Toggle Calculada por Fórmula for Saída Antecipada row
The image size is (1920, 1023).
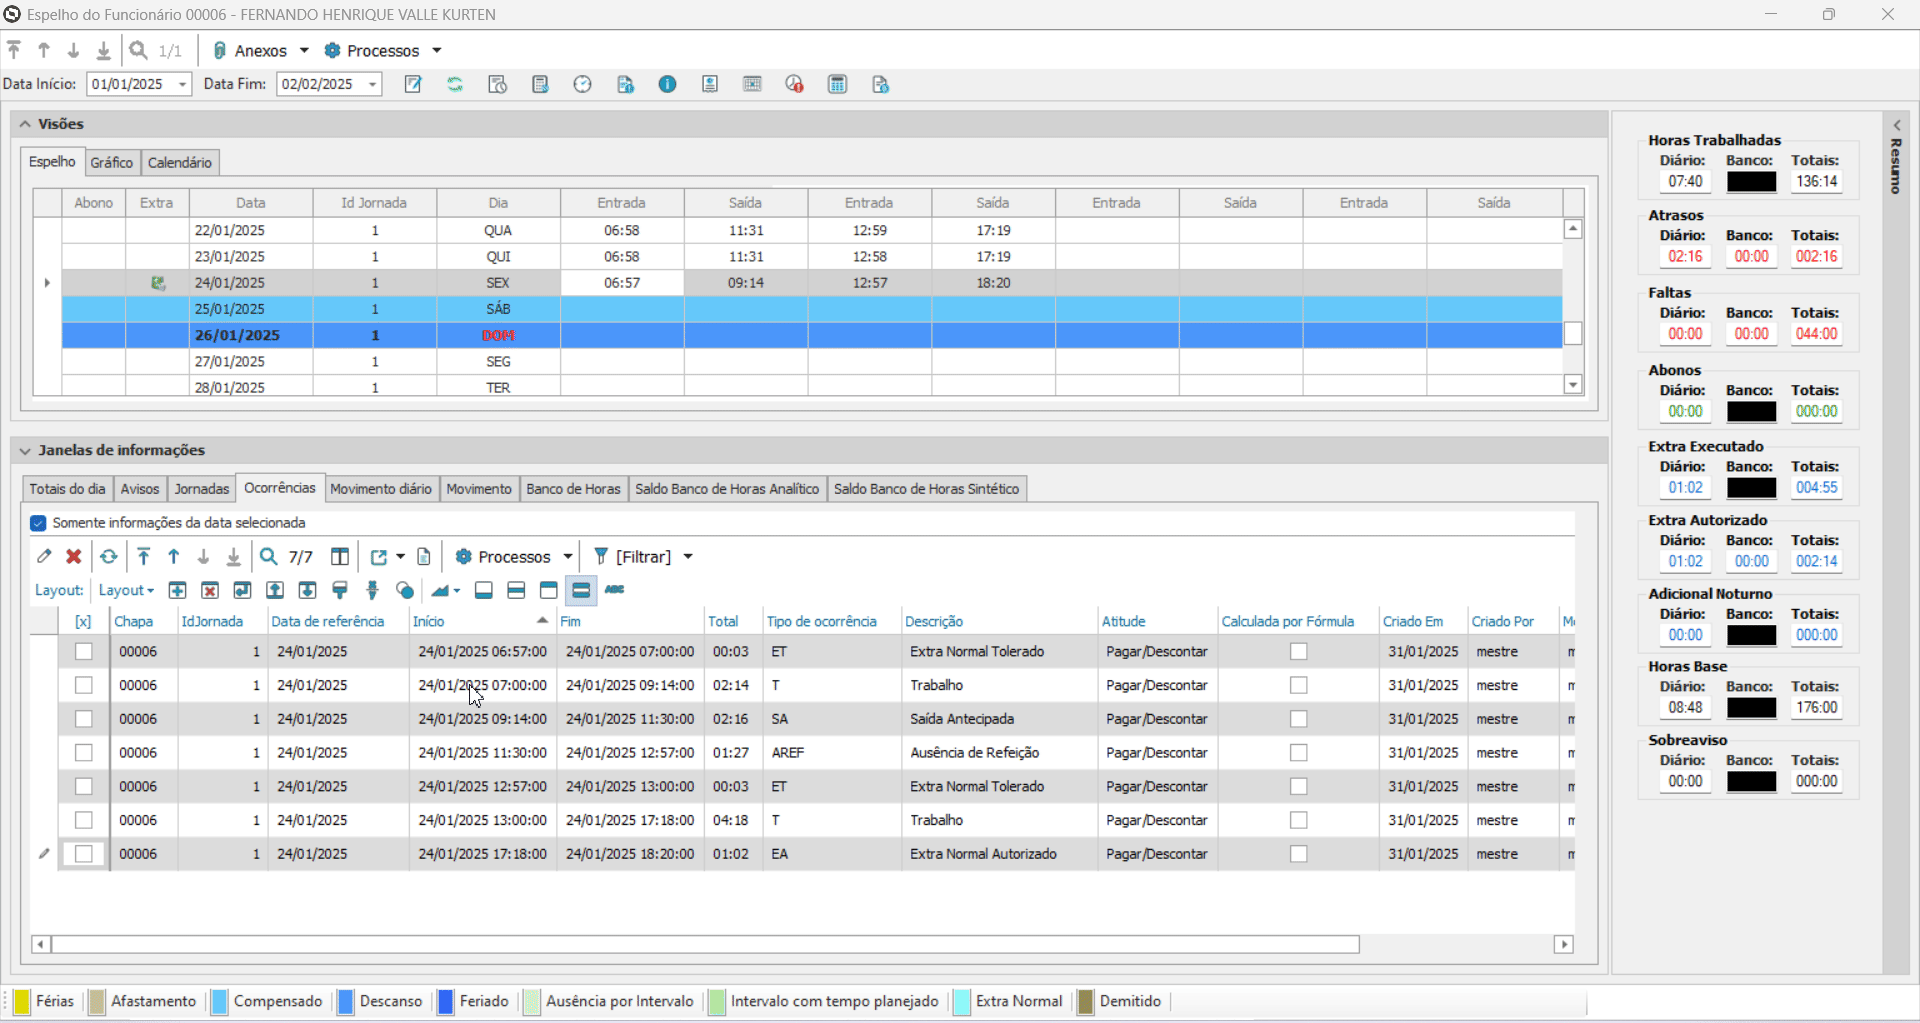(1298, 719)
